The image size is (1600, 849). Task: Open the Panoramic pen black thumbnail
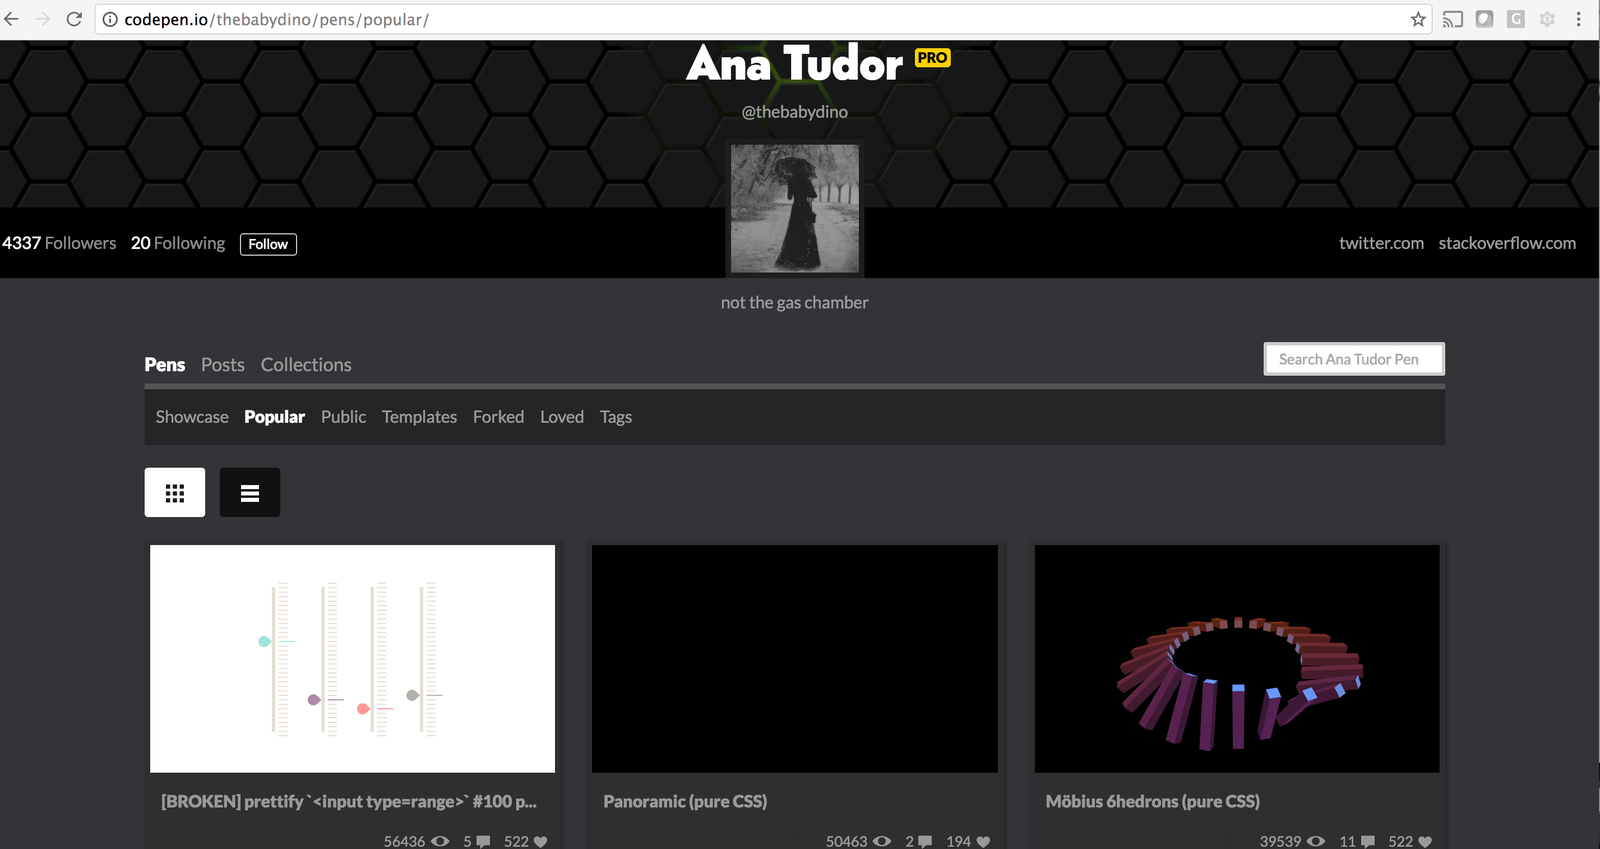(x=795, y=658)
